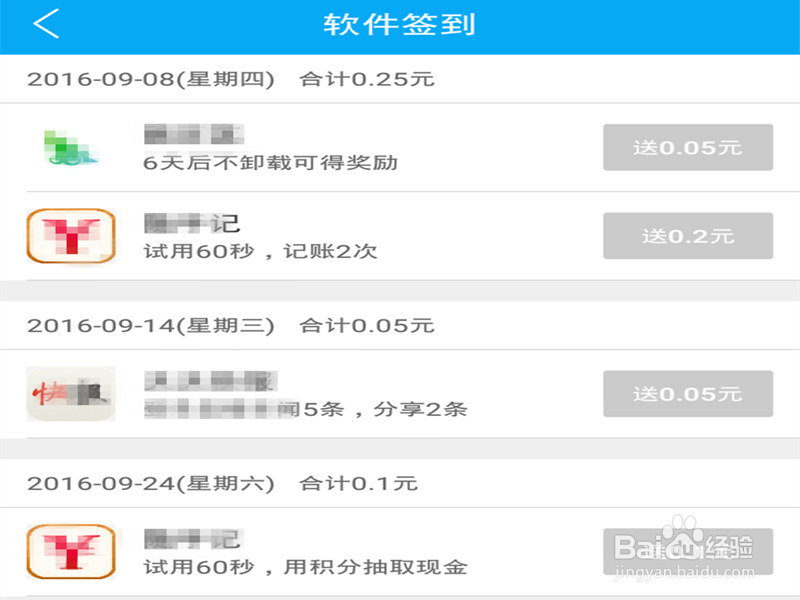Select the app icon beside '分享2条' task

[x=70, y=393]
